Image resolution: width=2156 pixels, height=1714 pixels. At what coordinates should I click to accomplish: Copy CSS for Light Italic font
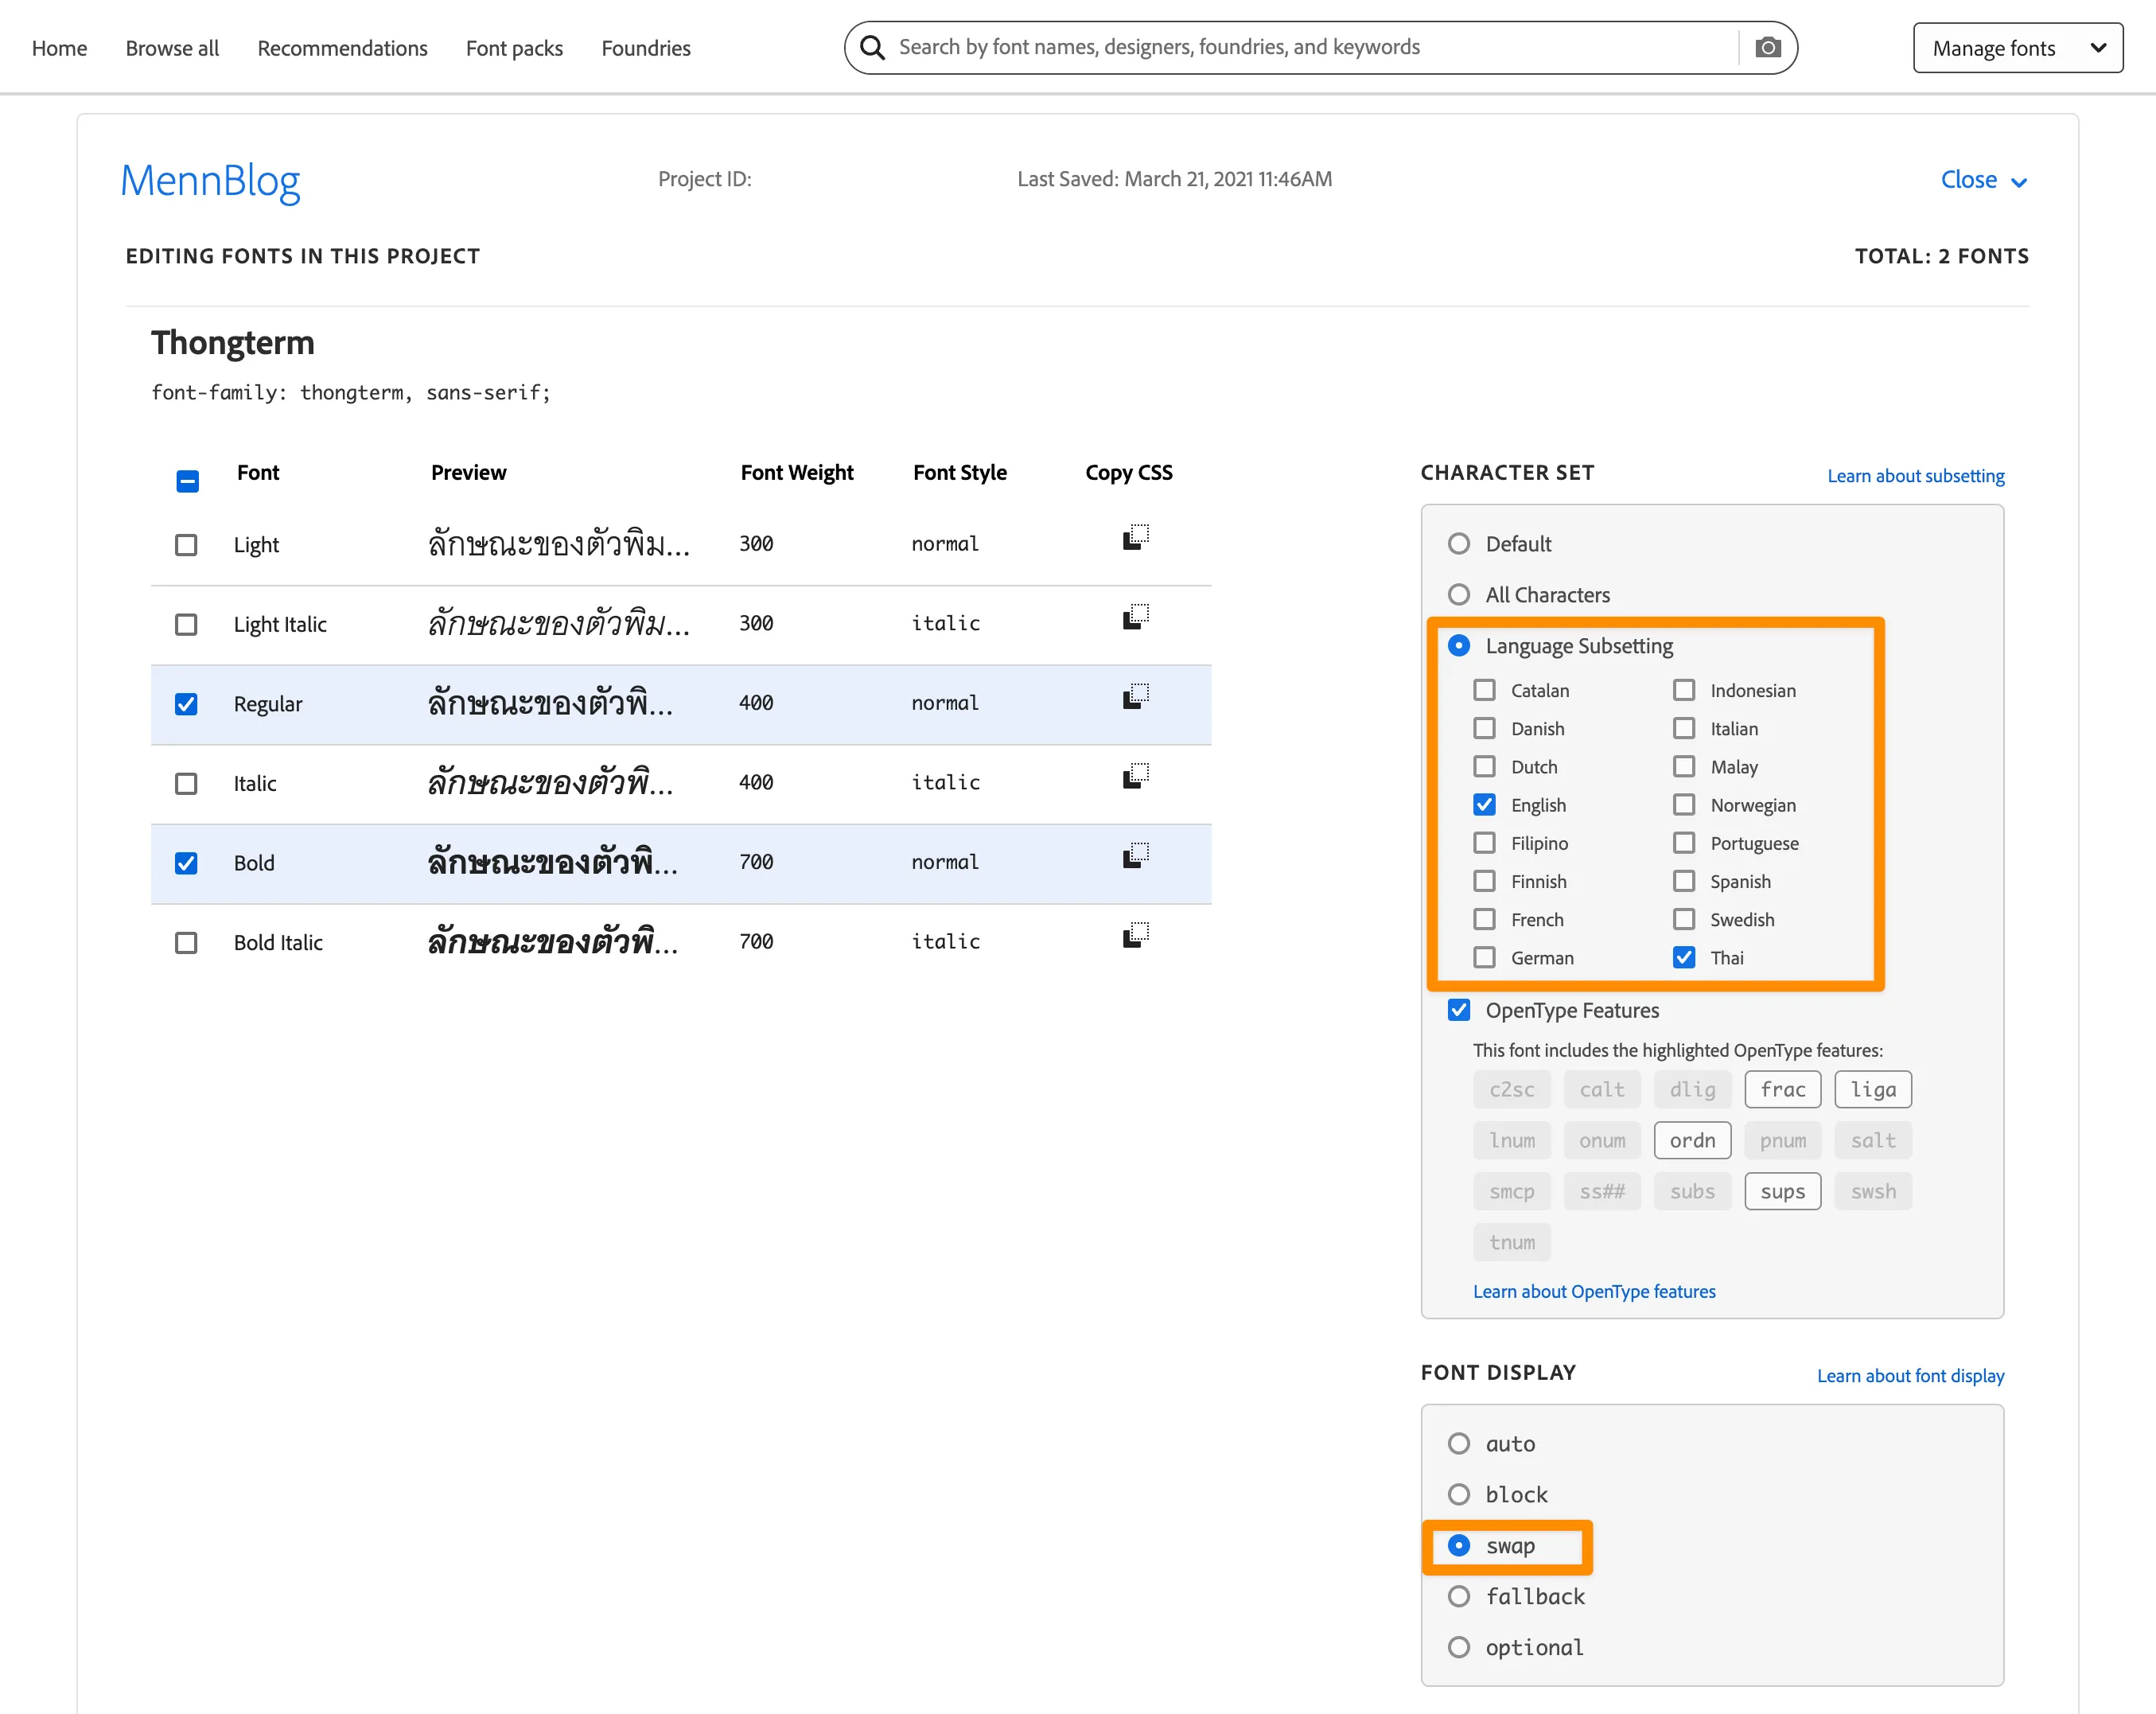1135,617
